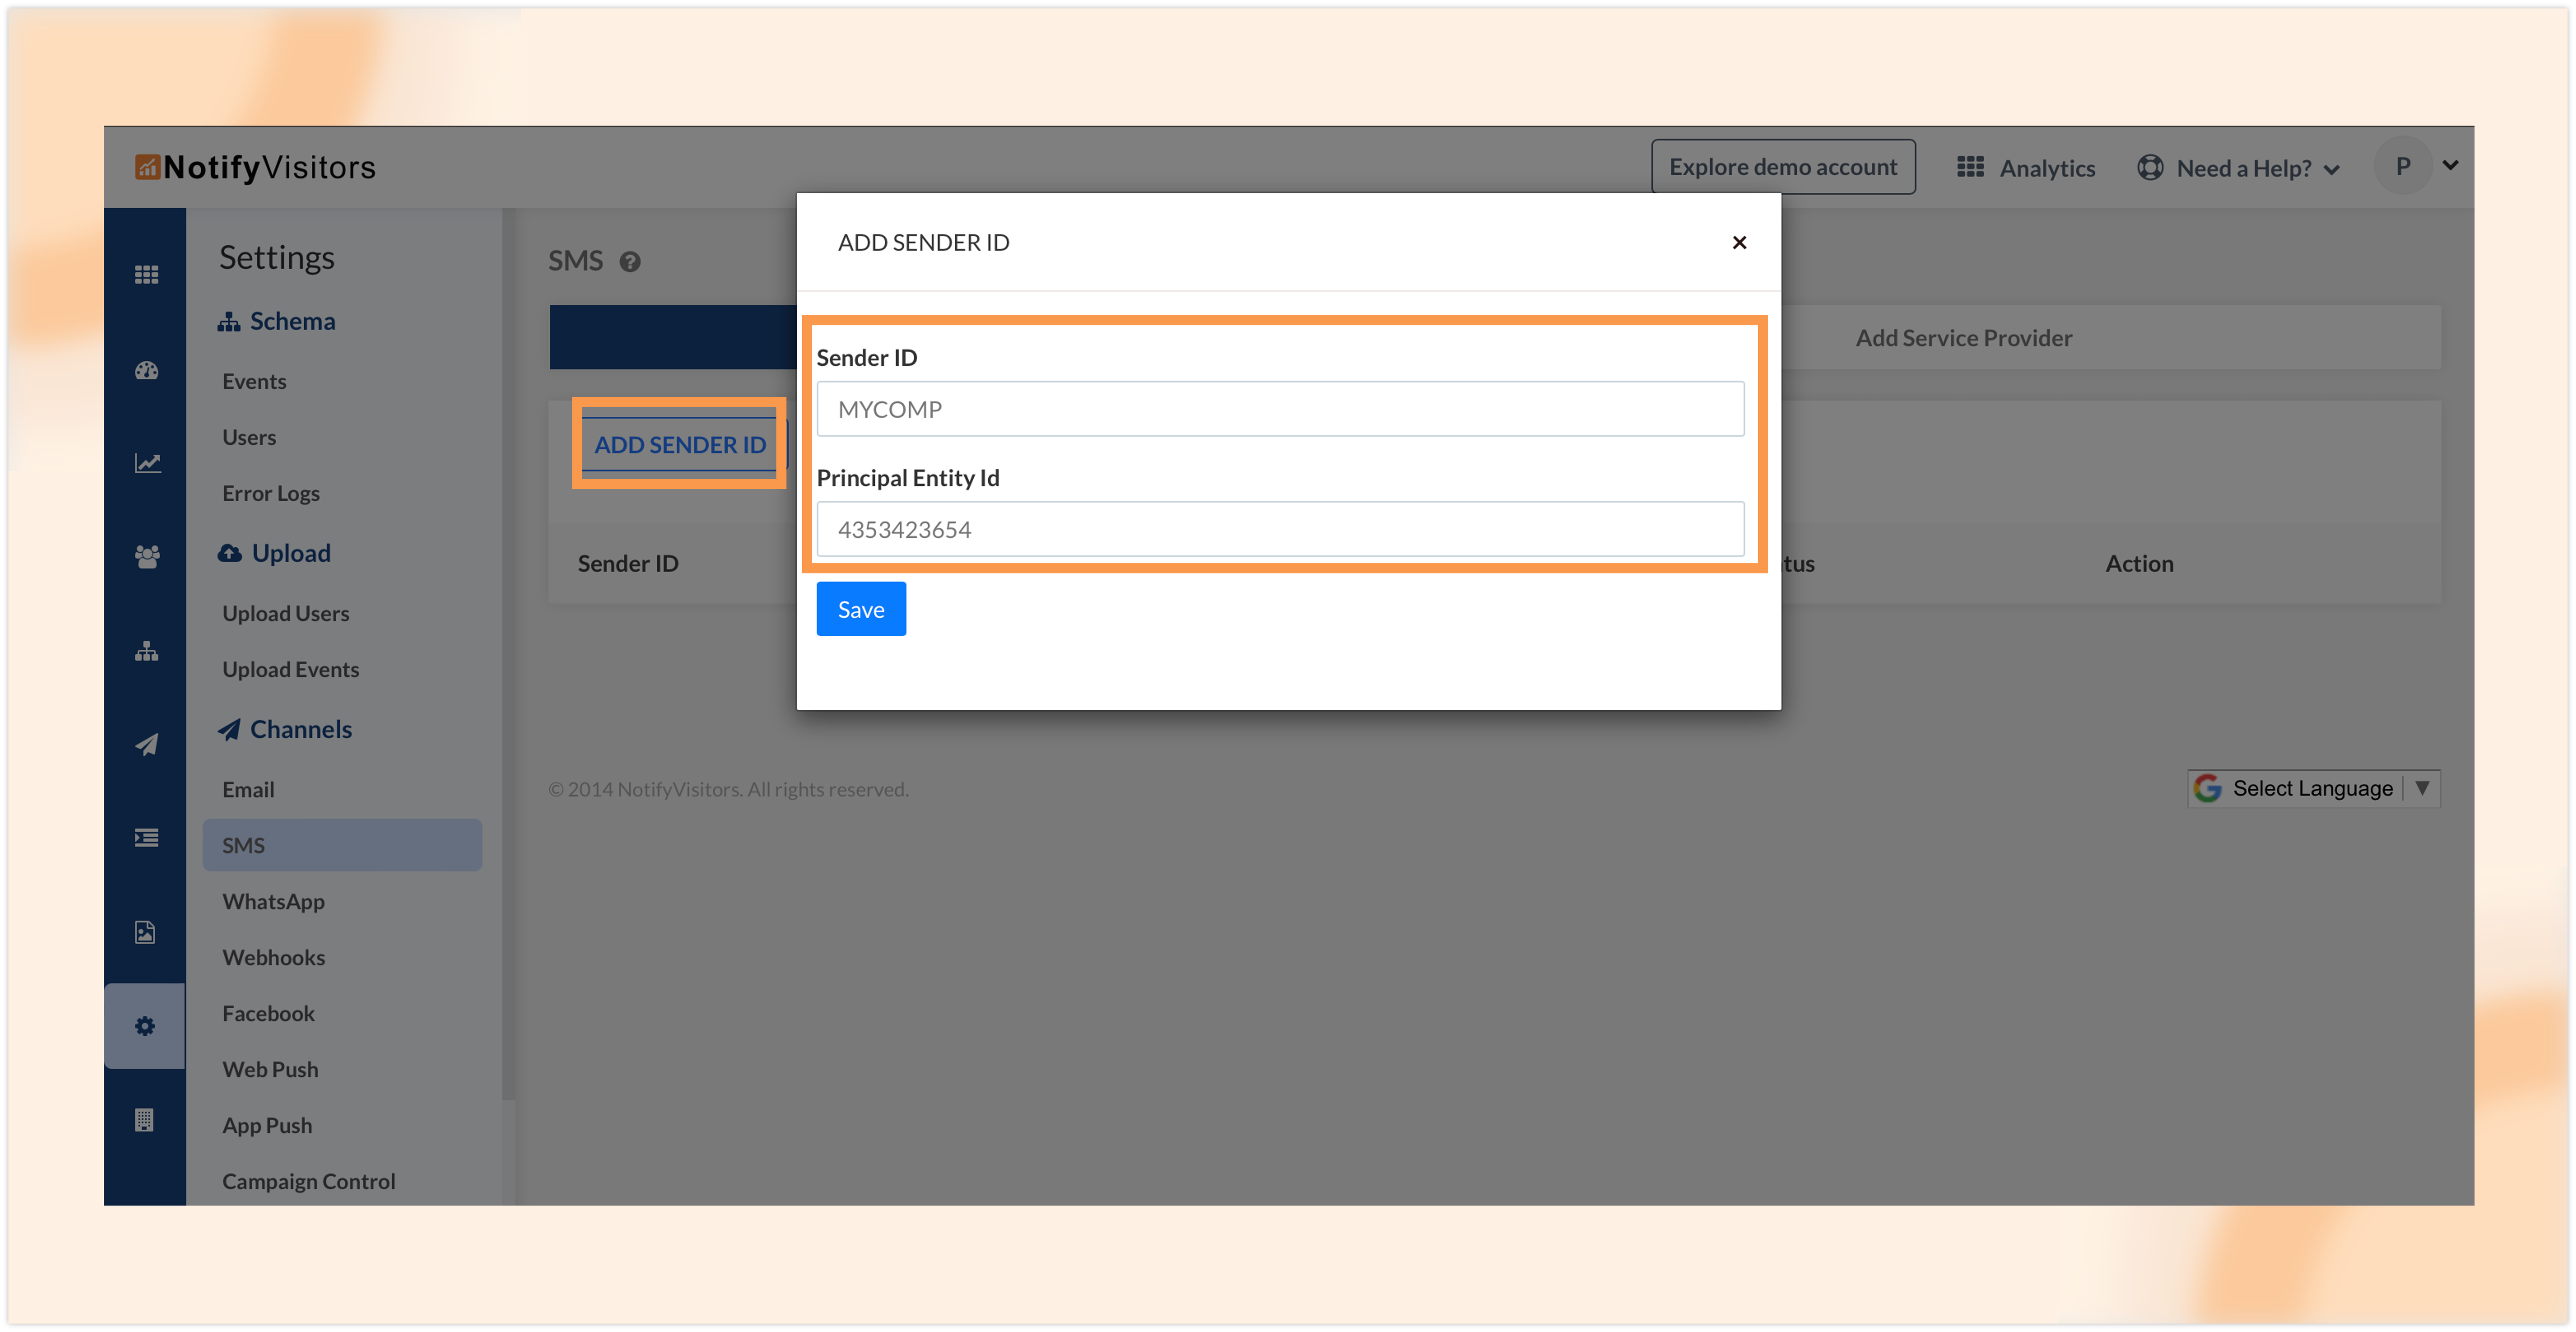Switch to Add Service Provider tab

1963,338
